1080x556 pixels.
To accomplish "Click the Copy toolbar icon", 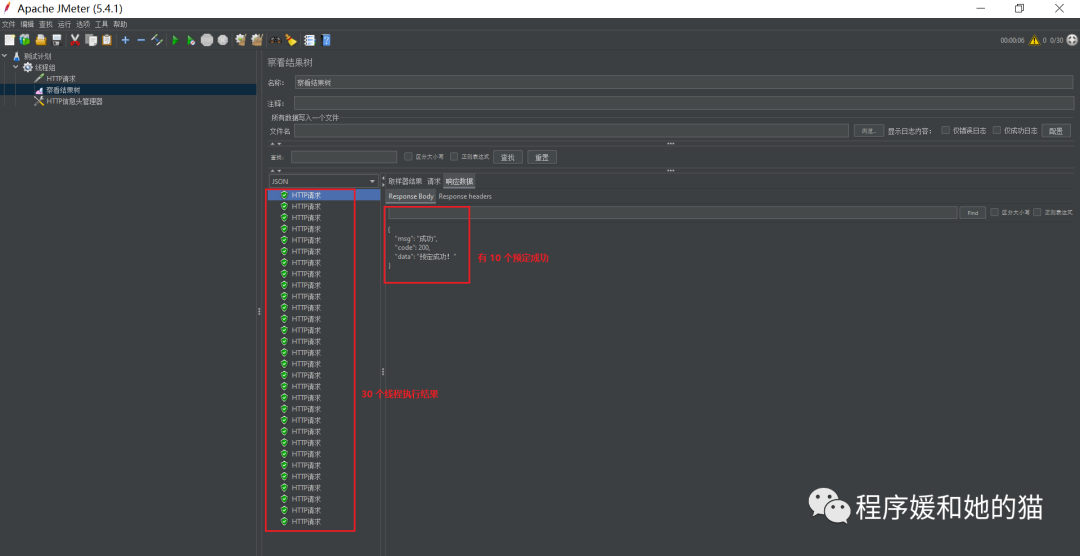I will click(91, 40).
